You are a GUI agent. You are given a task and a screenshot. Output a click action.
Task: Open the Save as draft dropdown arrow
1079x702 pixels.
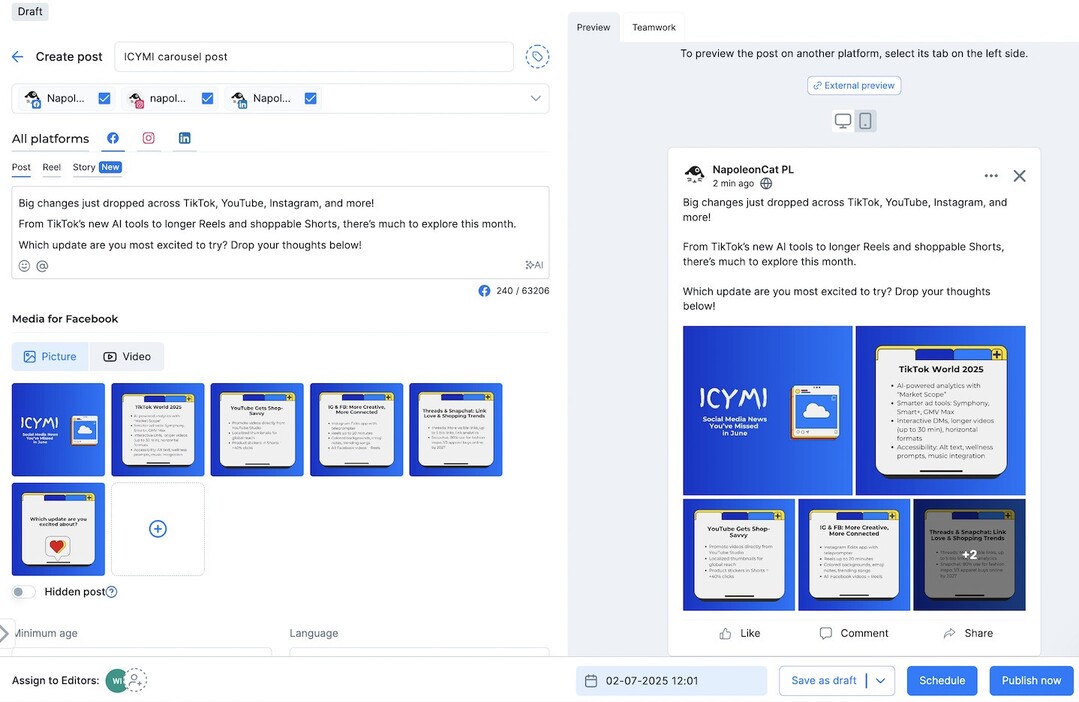point(880,681)
